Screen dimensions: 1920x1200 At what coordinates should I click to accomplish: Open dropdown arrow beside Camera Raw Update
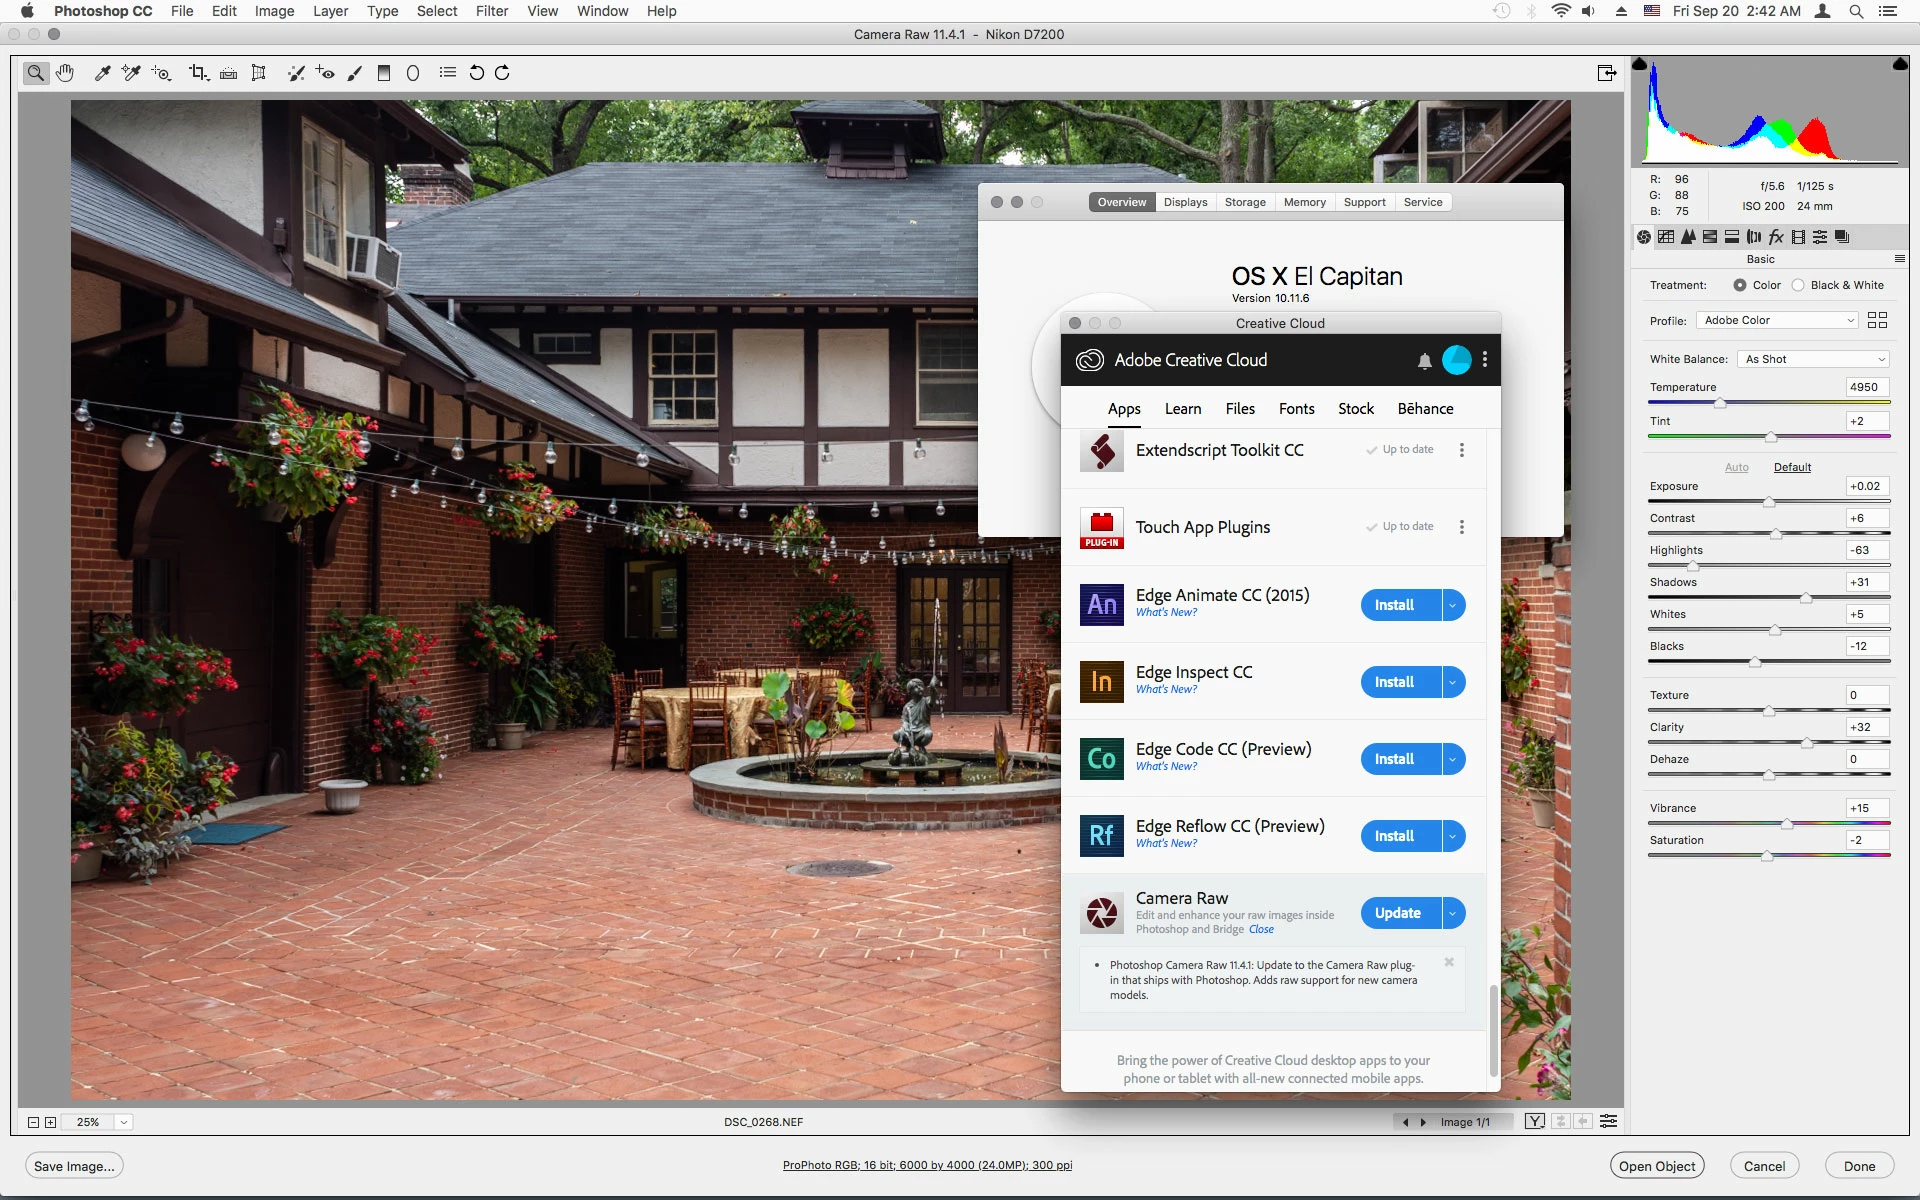click(1453, 913)
